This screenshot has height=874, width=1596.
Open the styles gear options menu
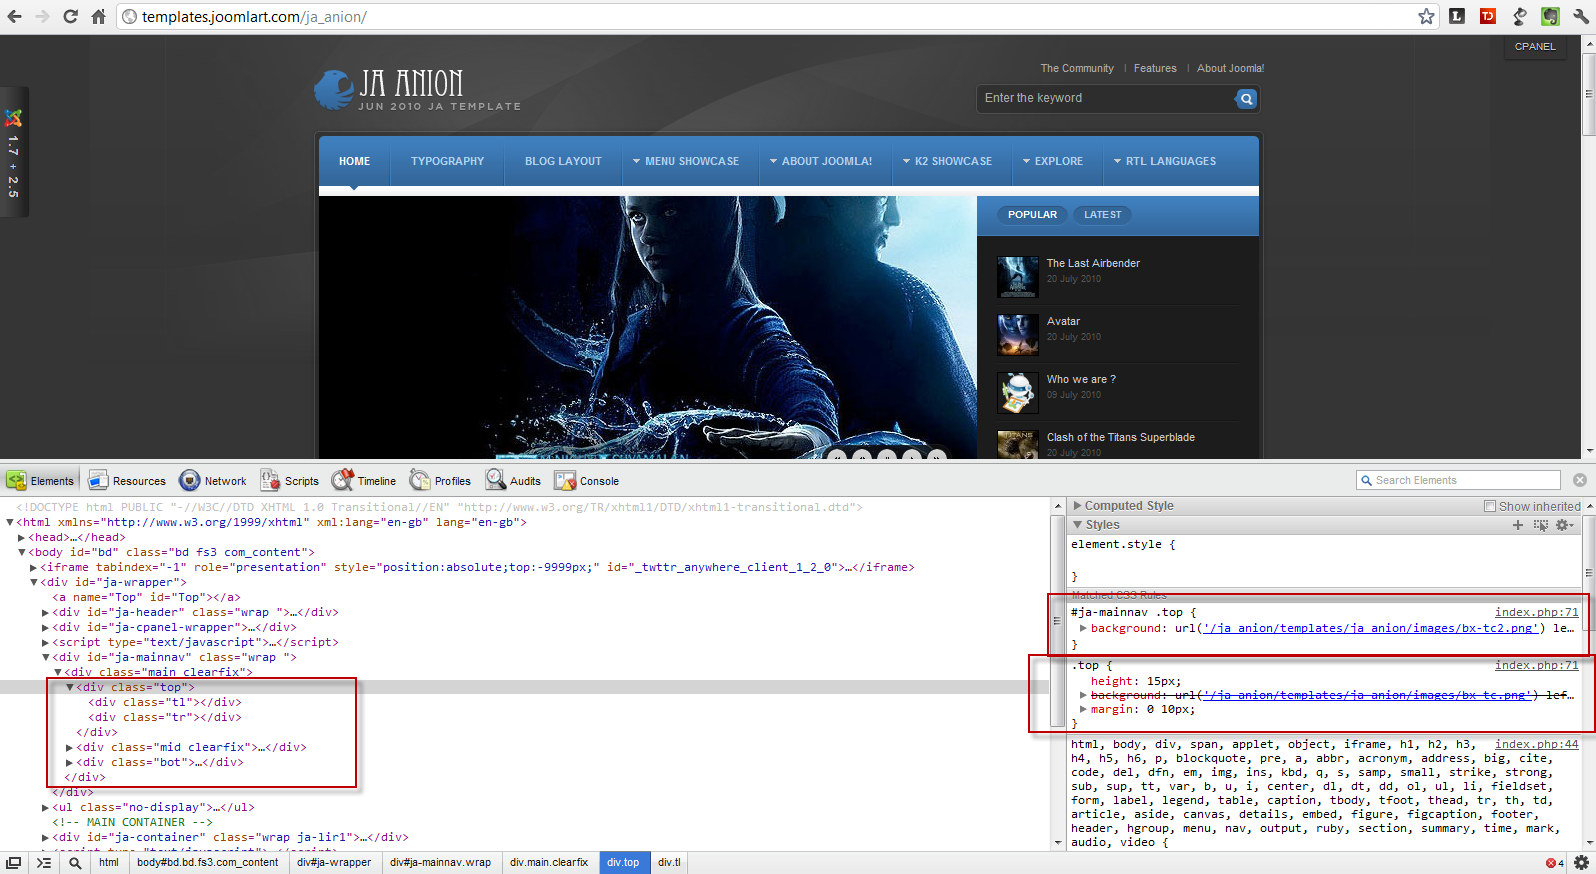pos(1565,525)
